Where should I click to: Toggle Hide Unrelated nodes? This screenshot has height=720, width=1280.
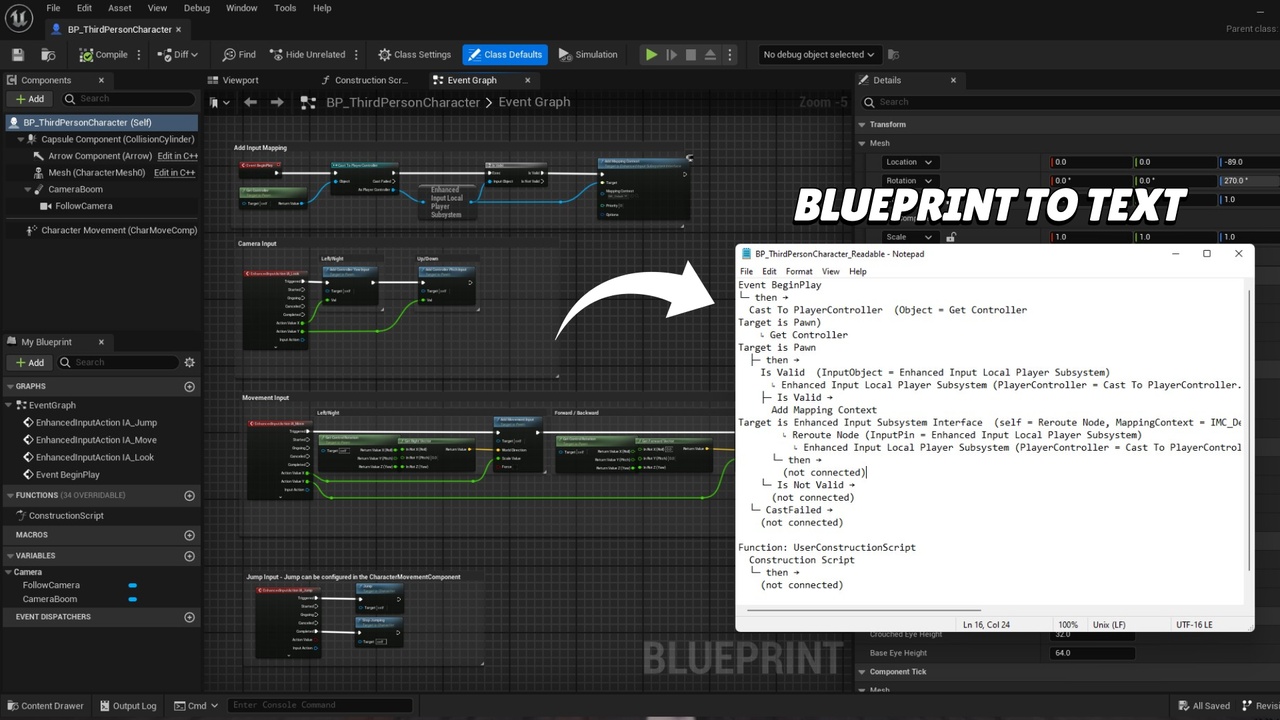pyautogui.click(x=307, y=55)
